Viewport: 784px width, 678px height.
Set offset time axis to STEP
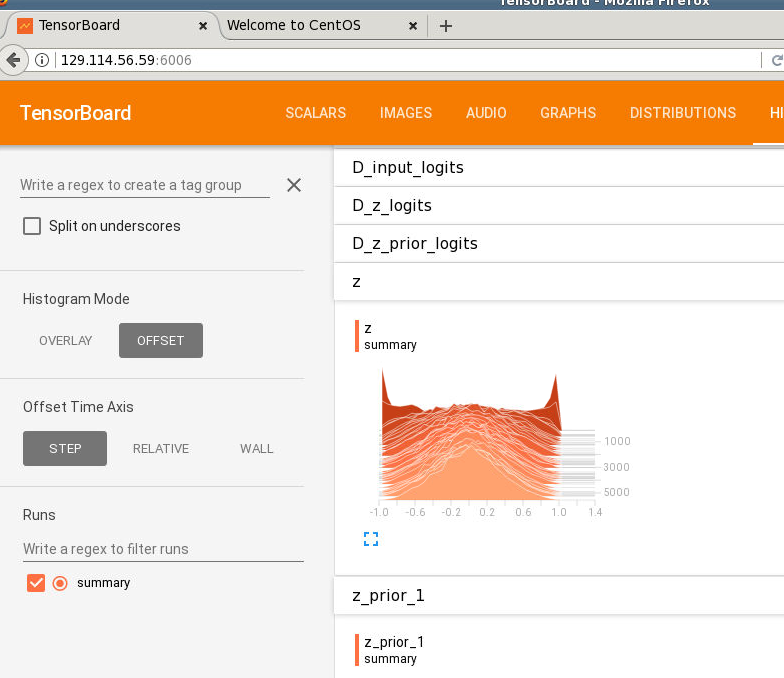click(x=65, y=448)
